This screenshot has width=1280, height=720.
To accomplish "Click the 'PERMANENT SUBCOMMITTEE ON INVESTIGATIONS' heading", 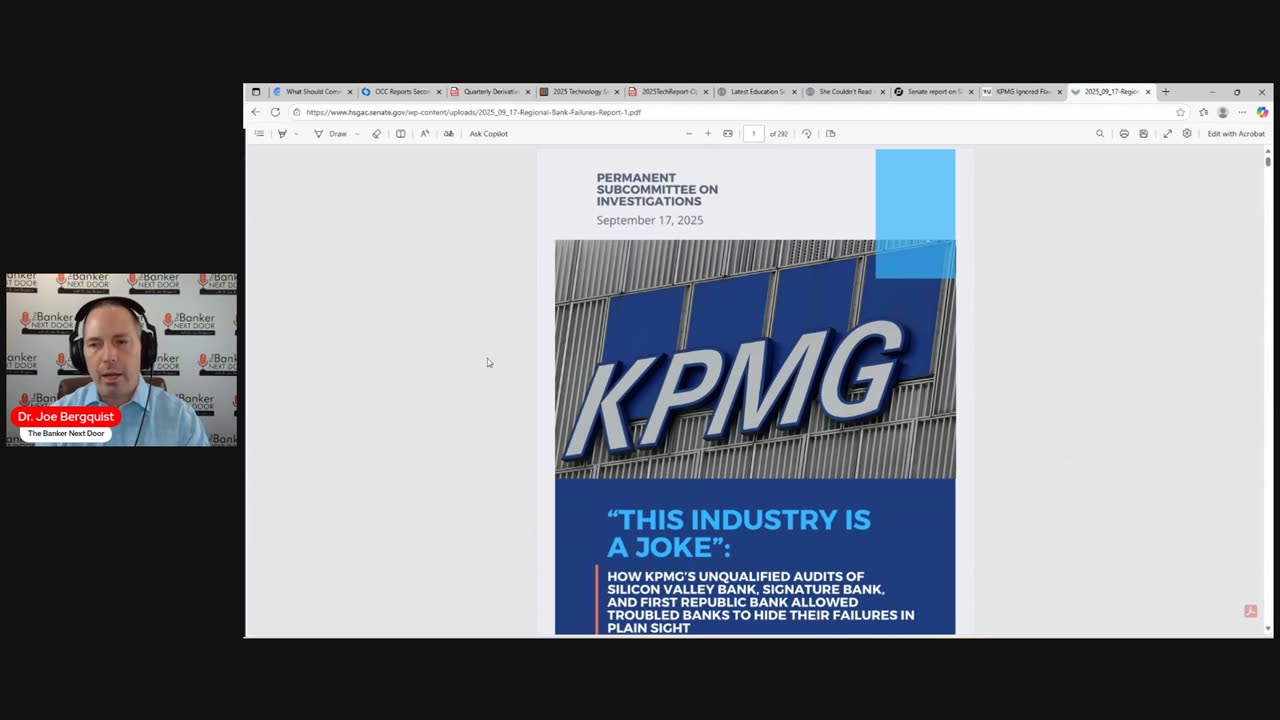I will point(657,190).
